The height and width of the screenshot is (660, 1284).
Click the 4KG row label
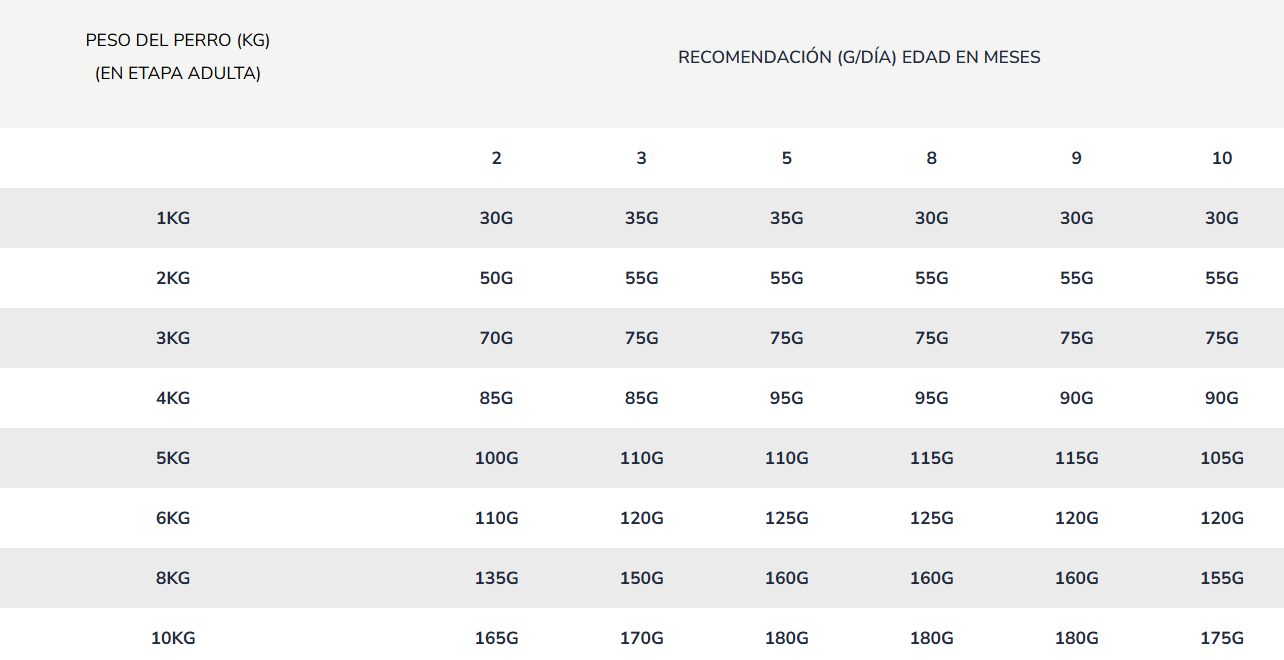(x=173, y=398)
